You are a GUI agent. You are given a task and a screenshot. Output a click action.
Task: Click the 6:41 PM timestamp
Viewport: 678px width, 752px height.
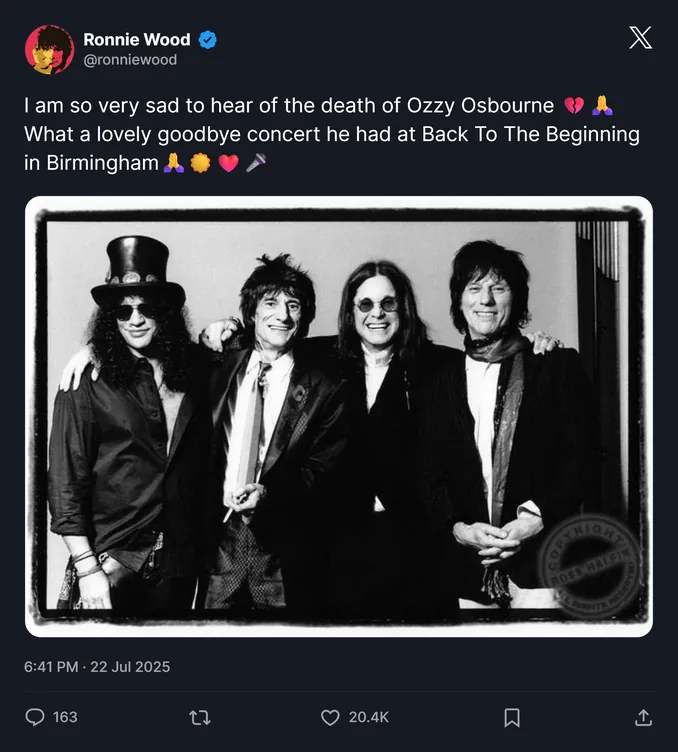(51, 667)
